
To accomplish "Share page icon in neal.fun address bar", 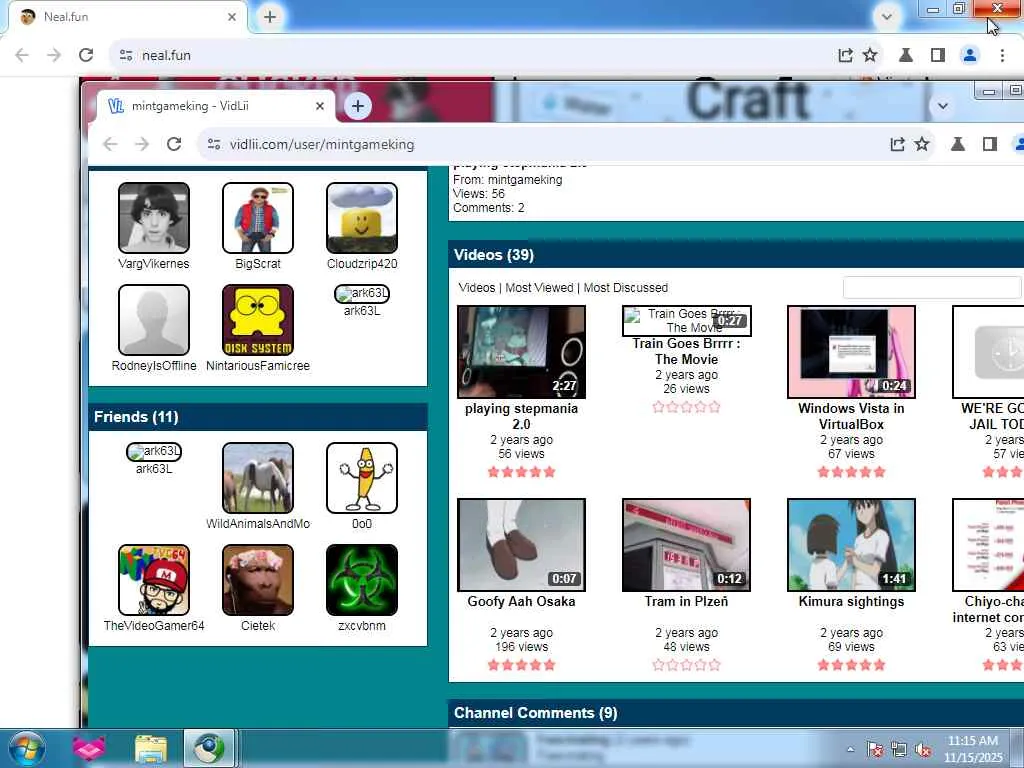I will (x=845, y=56).
